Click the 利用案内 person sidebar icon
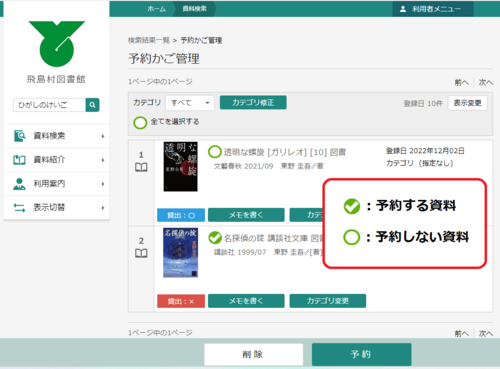The width and height of the screenshot is (500, 369). 19,184
